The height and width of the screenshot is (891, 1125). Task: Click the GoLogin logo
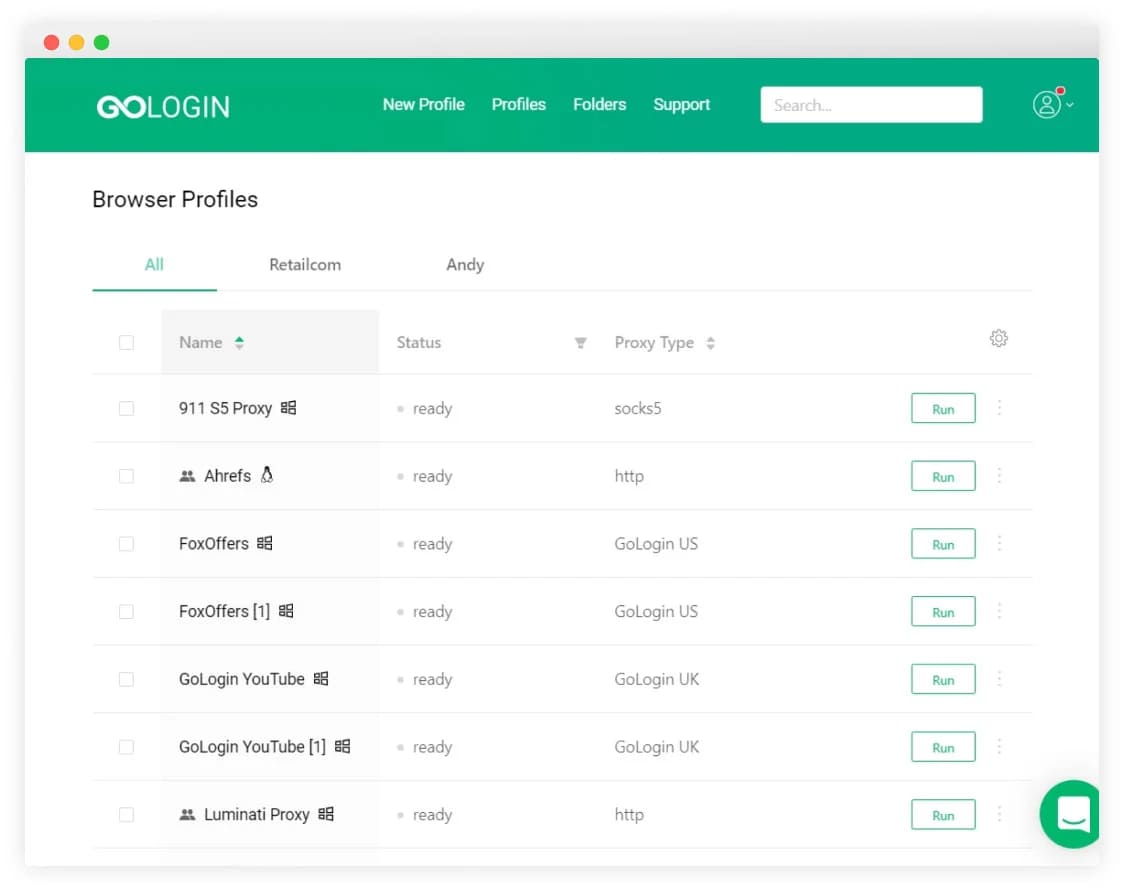[x=163, y=106]
